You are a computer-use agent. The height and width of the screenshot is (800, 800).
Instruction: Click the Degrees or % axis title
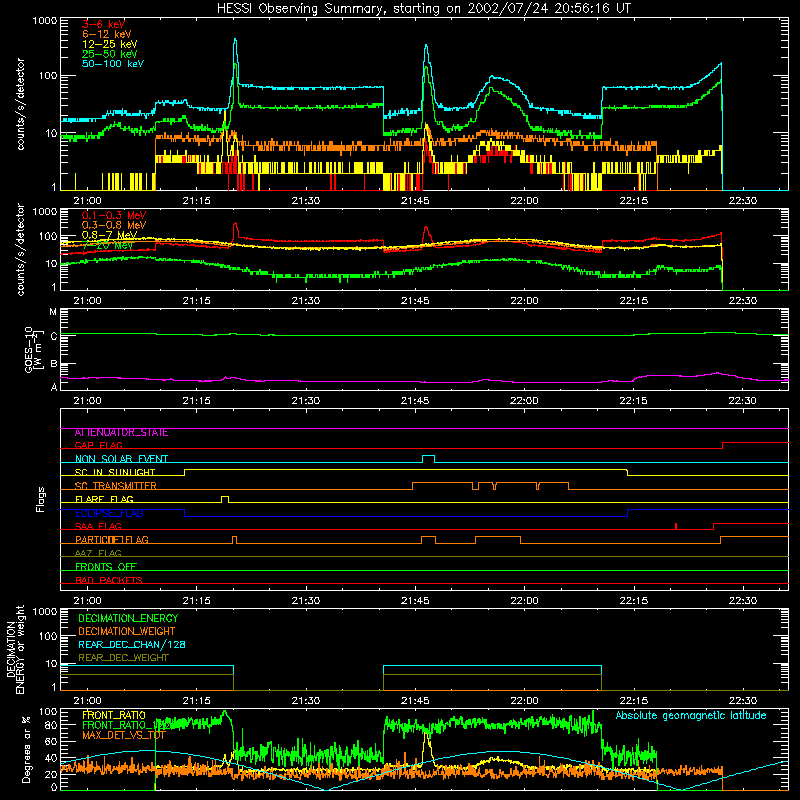tap(26, 749)
